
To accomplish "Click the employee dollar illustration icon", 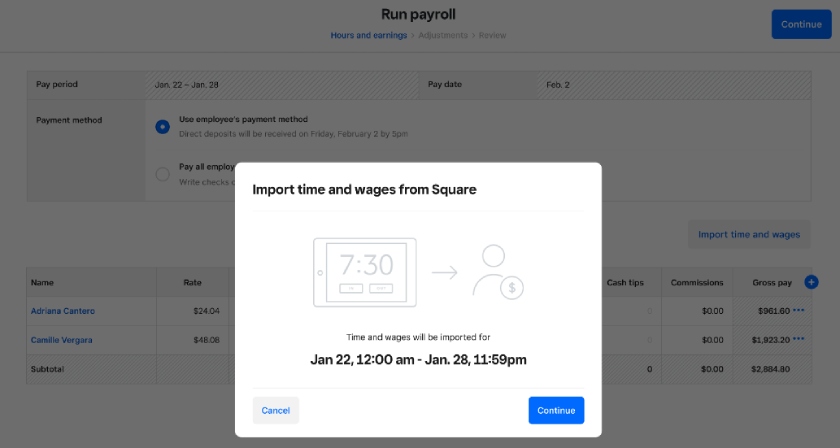I will (x=498, y=272).
